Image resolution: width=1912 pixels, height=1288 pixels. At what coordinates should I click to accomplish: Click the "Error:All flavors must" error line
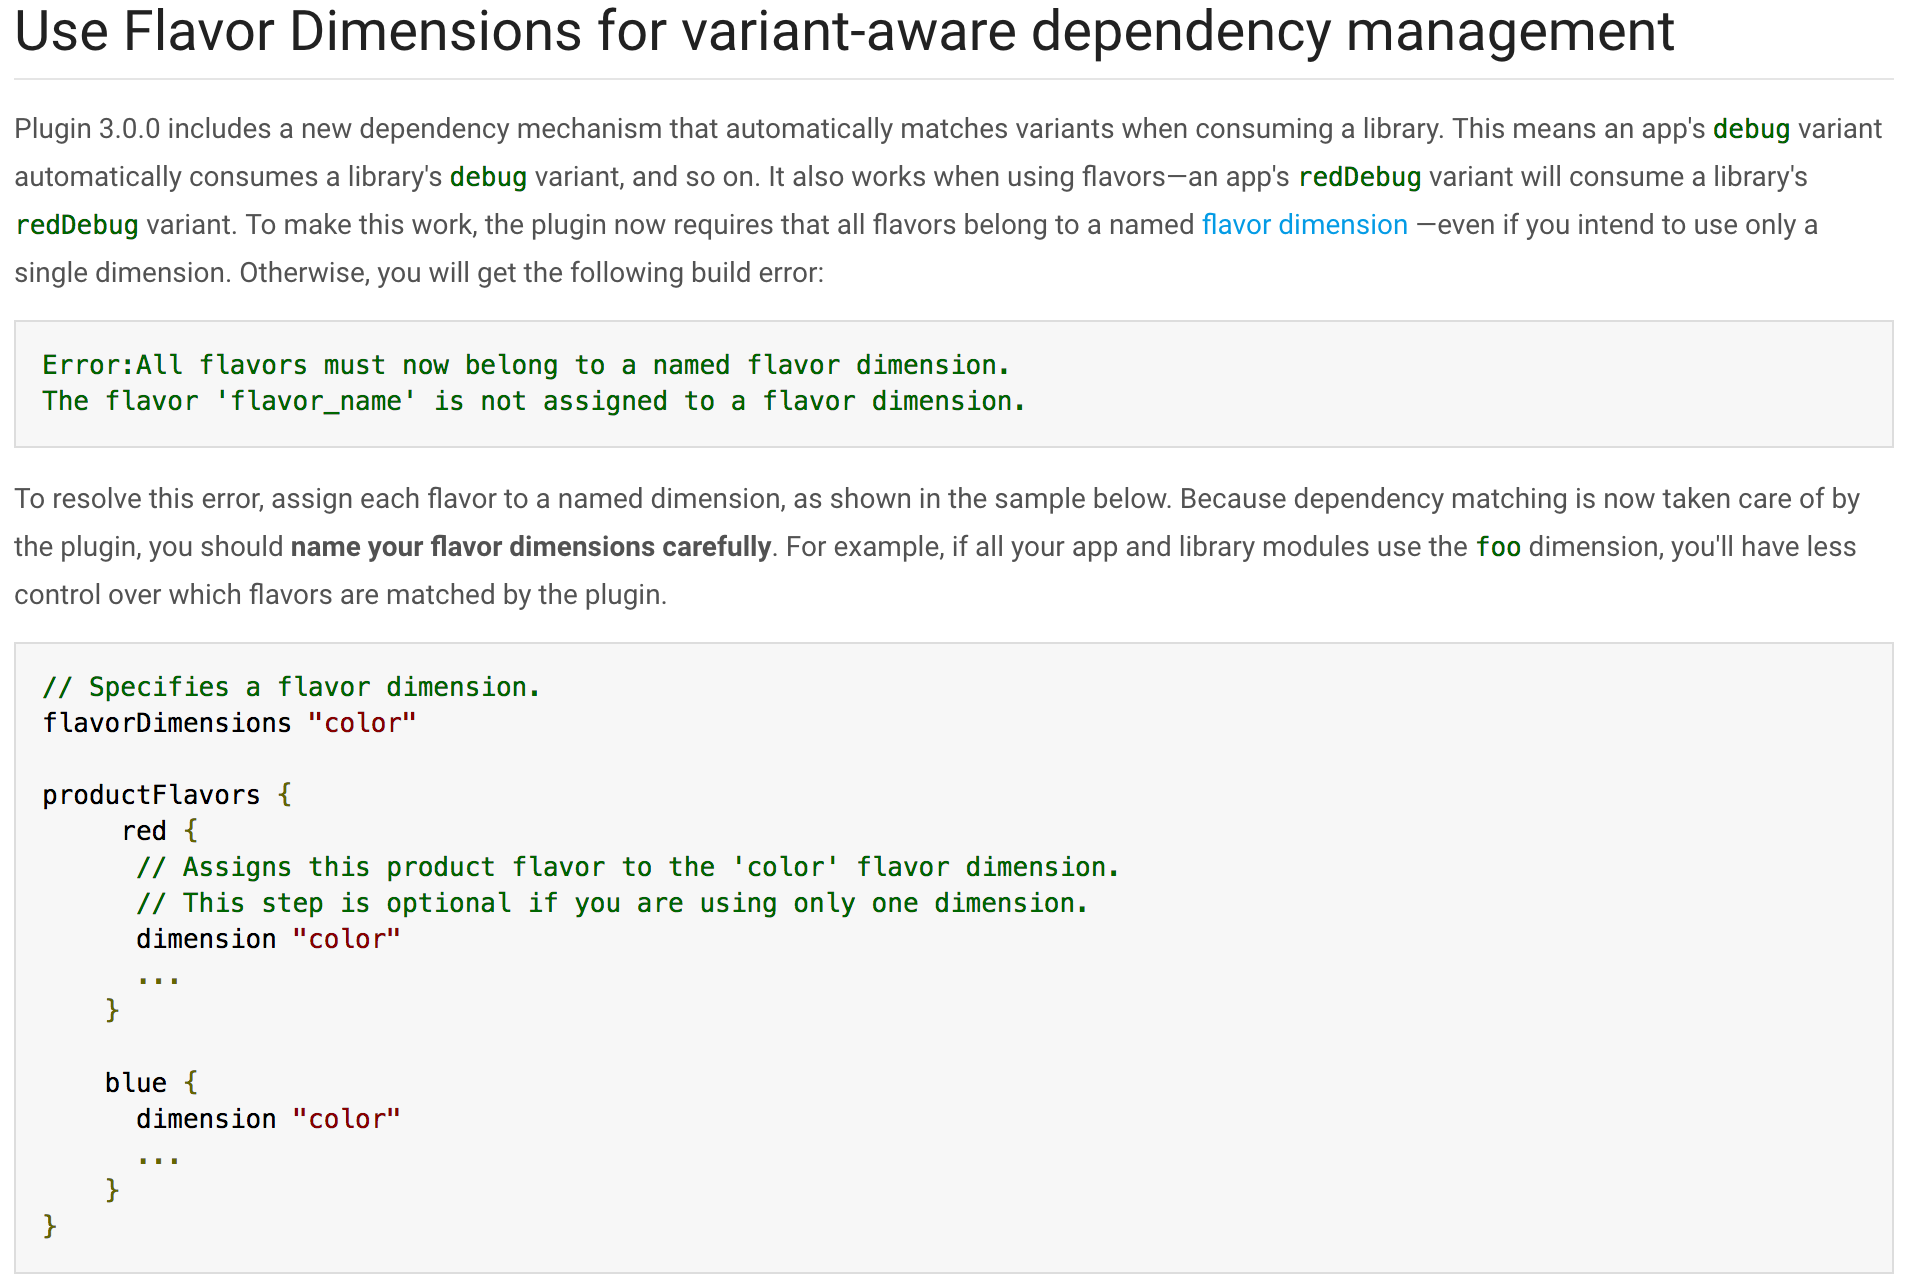coord(525,365)
